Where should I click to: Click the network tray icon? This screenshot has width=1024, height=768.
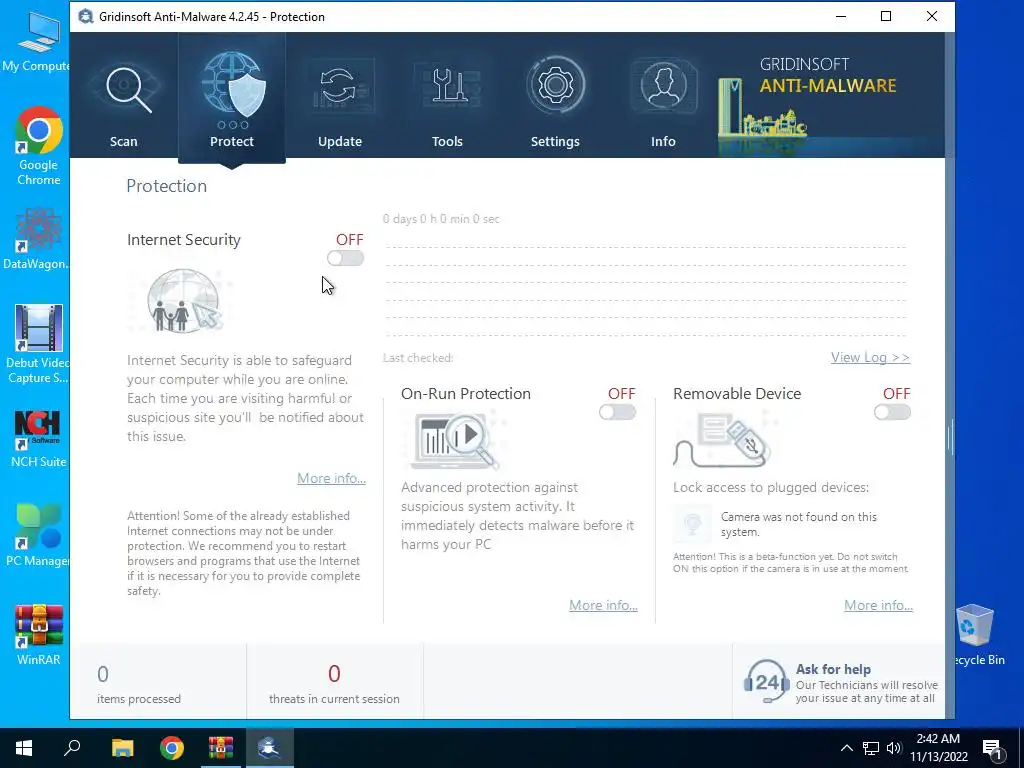coord(871,748)
